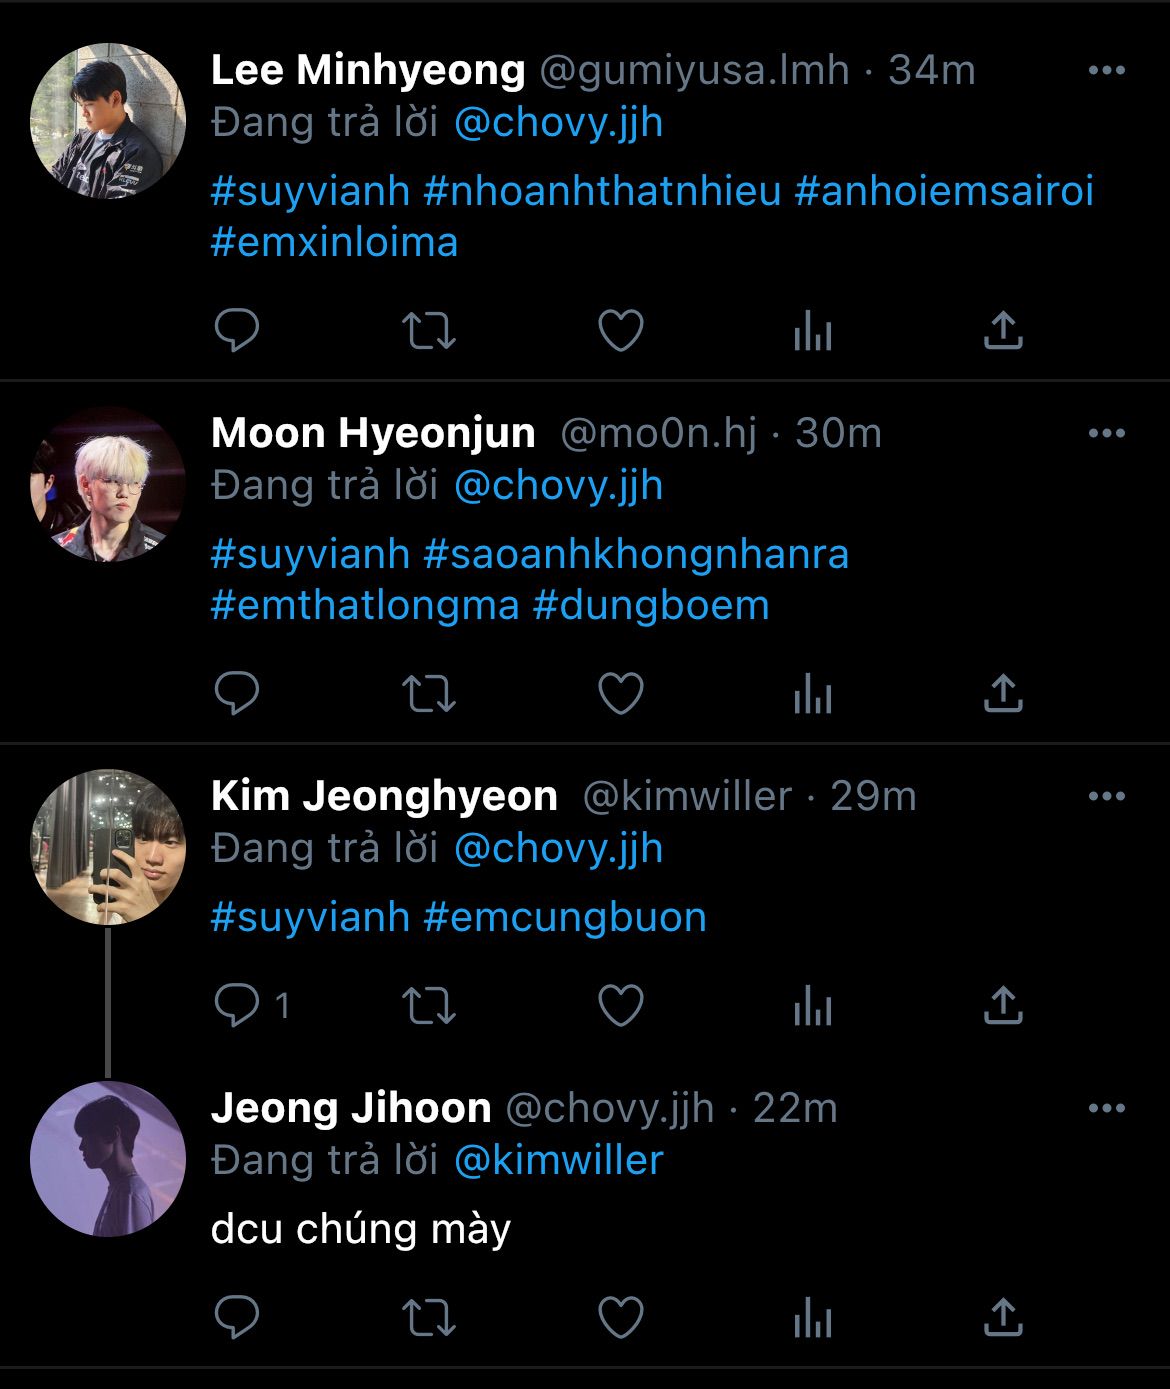View analytics on Moon Hyeonjun's tweet

point(812,694)
